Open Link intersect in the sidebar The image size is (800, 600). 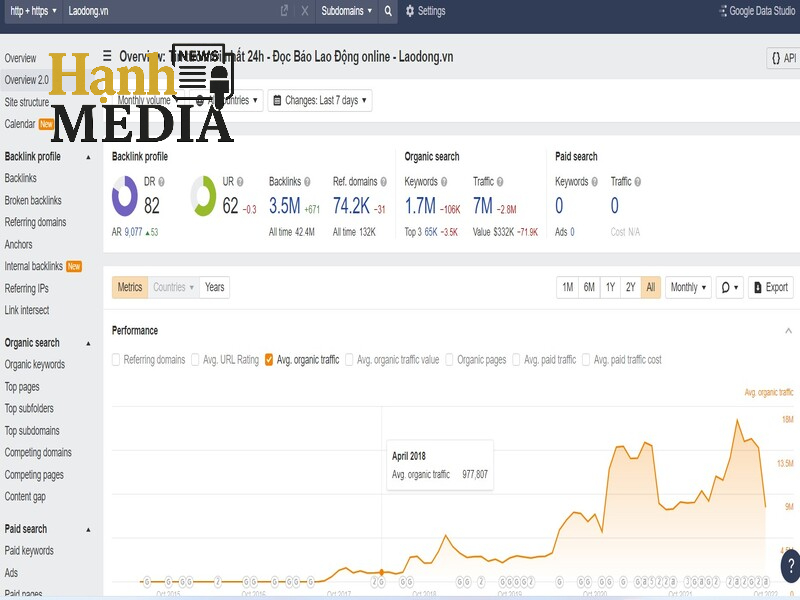[27, 310]
